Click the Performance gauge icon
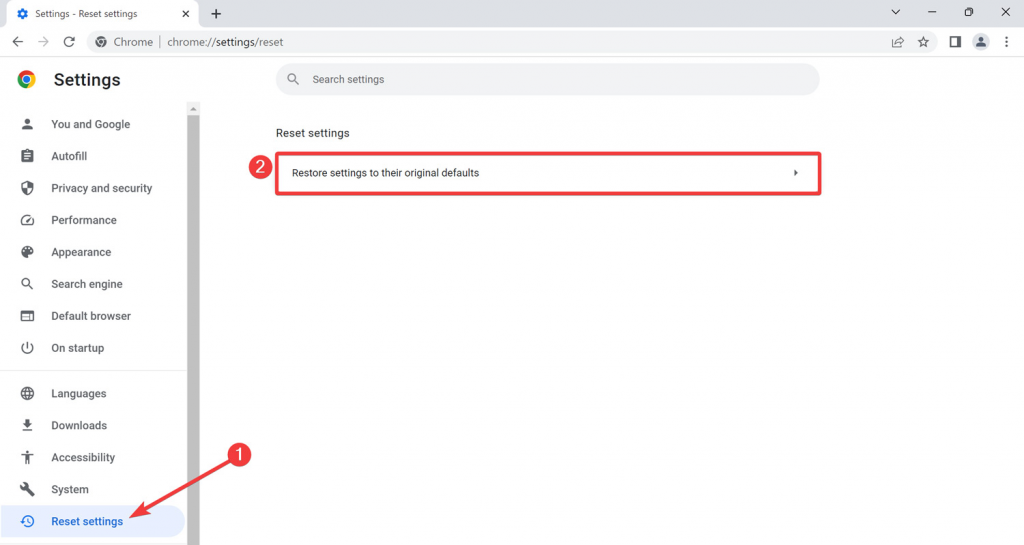Image resolution: width=1024 pixels, height=545 pixels. 27,220
